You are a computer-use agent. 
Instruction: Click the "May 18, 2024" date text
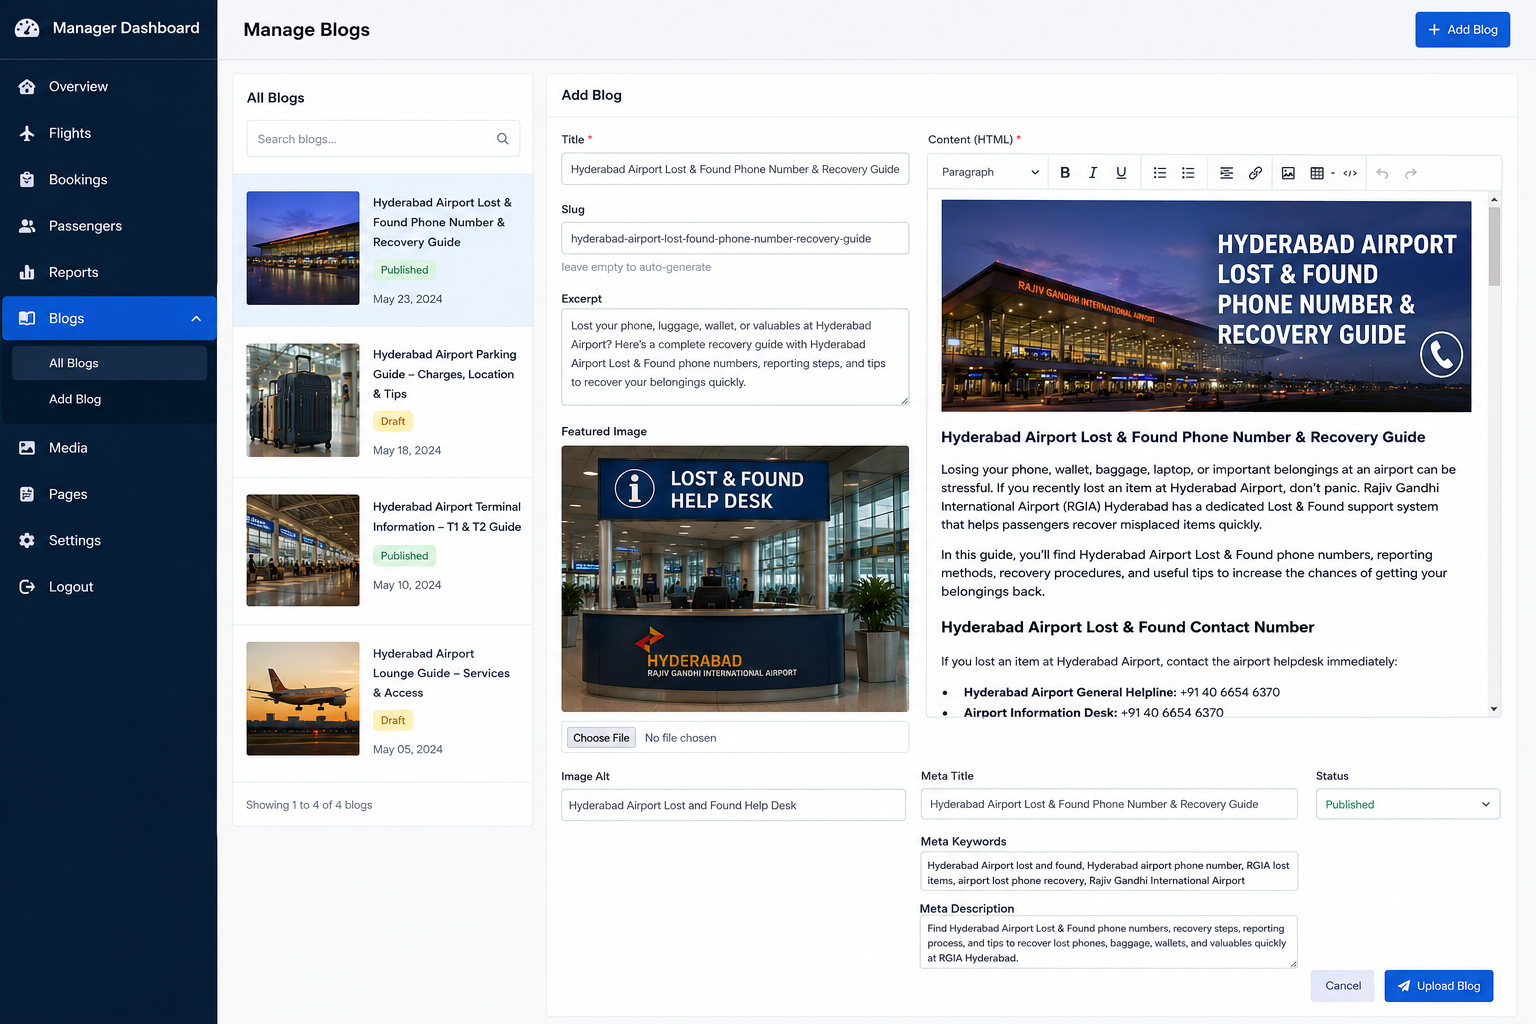[407, 450]
